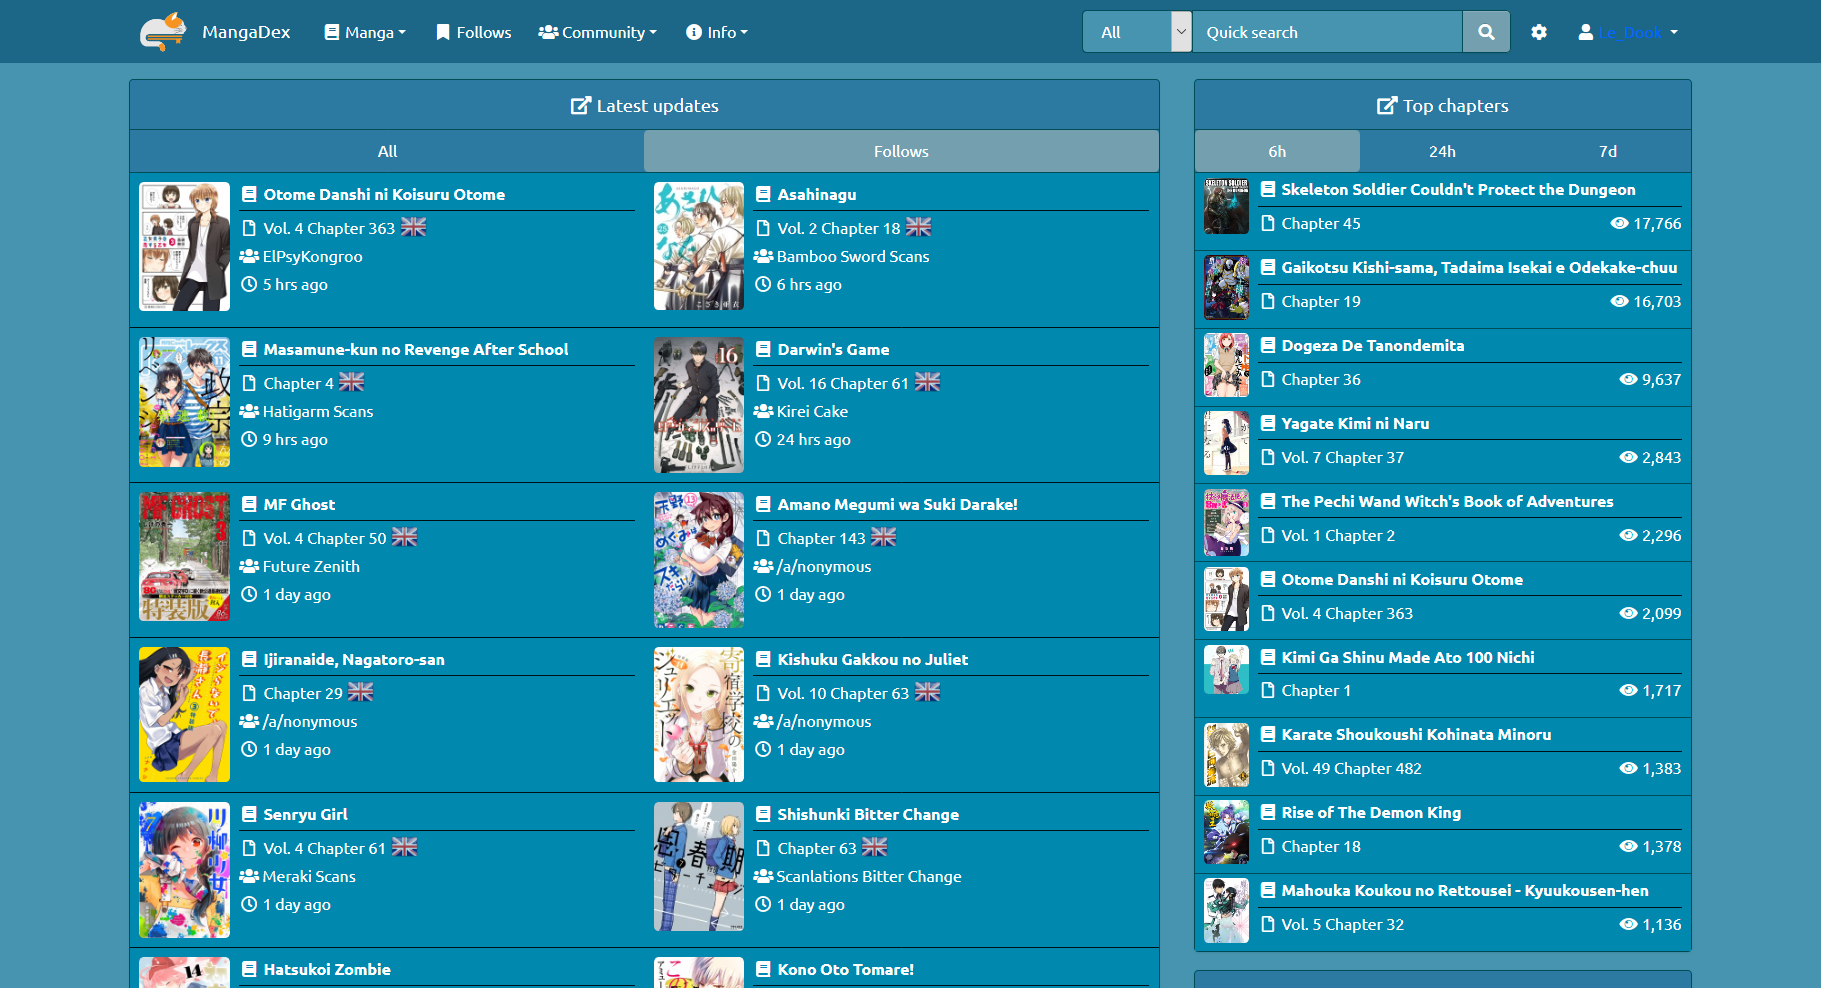Click the UK flag beside Asahinagu Chapter 18
Viewport: 1821px width, 988px height.
coord(918,228)
